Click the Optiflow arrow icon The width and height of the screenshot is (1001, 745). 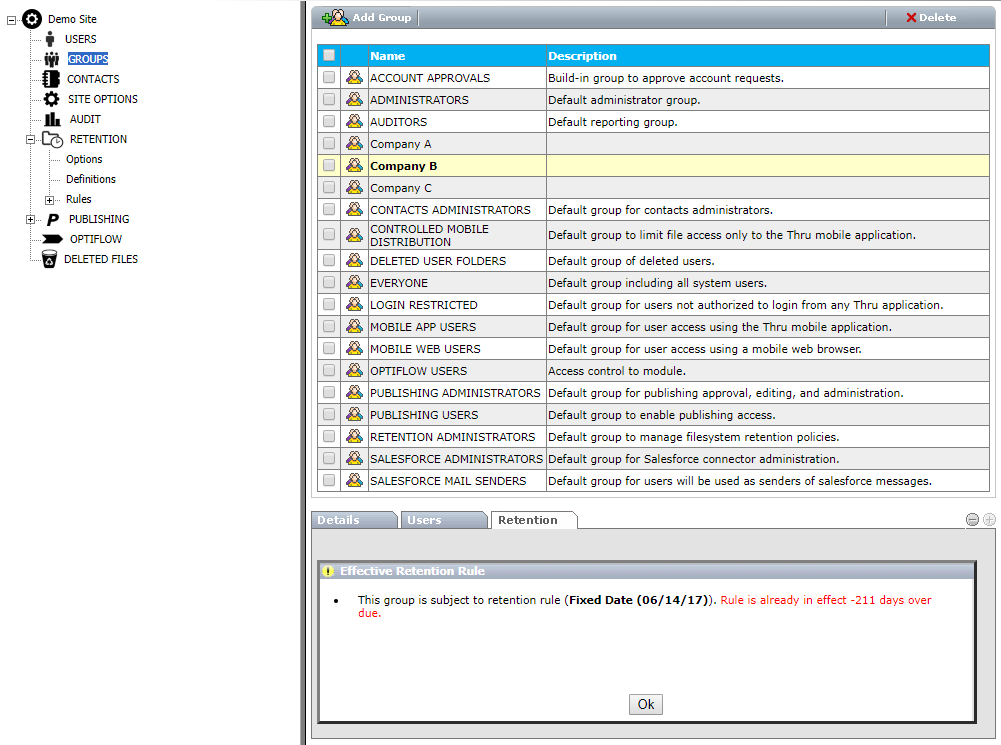(x=52, y=239)
